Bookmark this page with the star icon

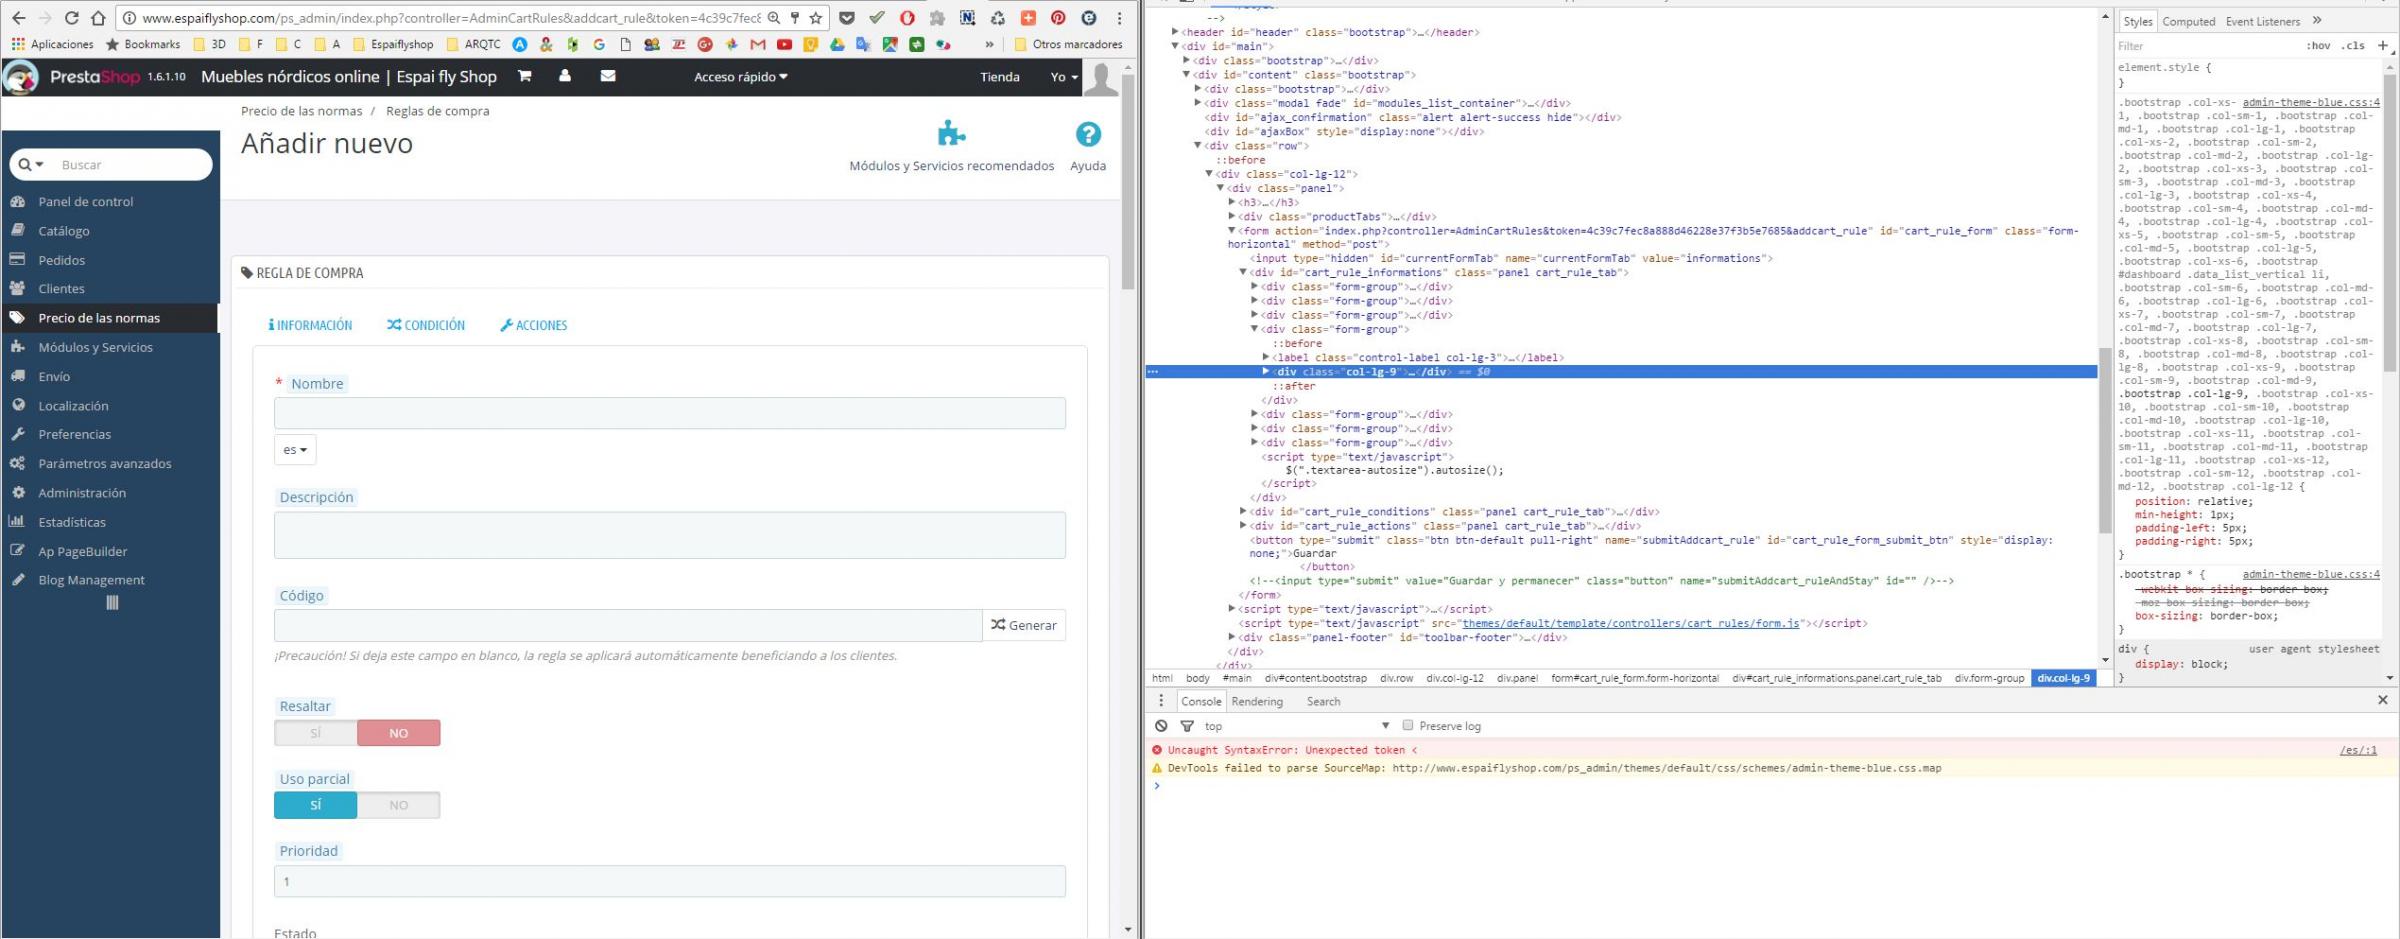point(816,18)
